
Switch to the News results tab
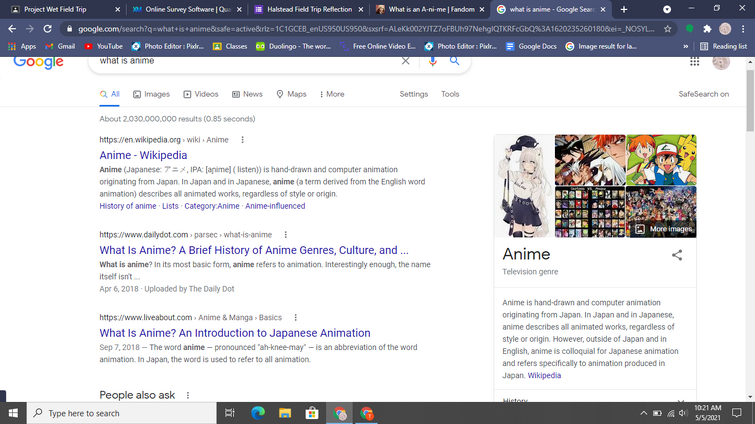click(247, 94)
